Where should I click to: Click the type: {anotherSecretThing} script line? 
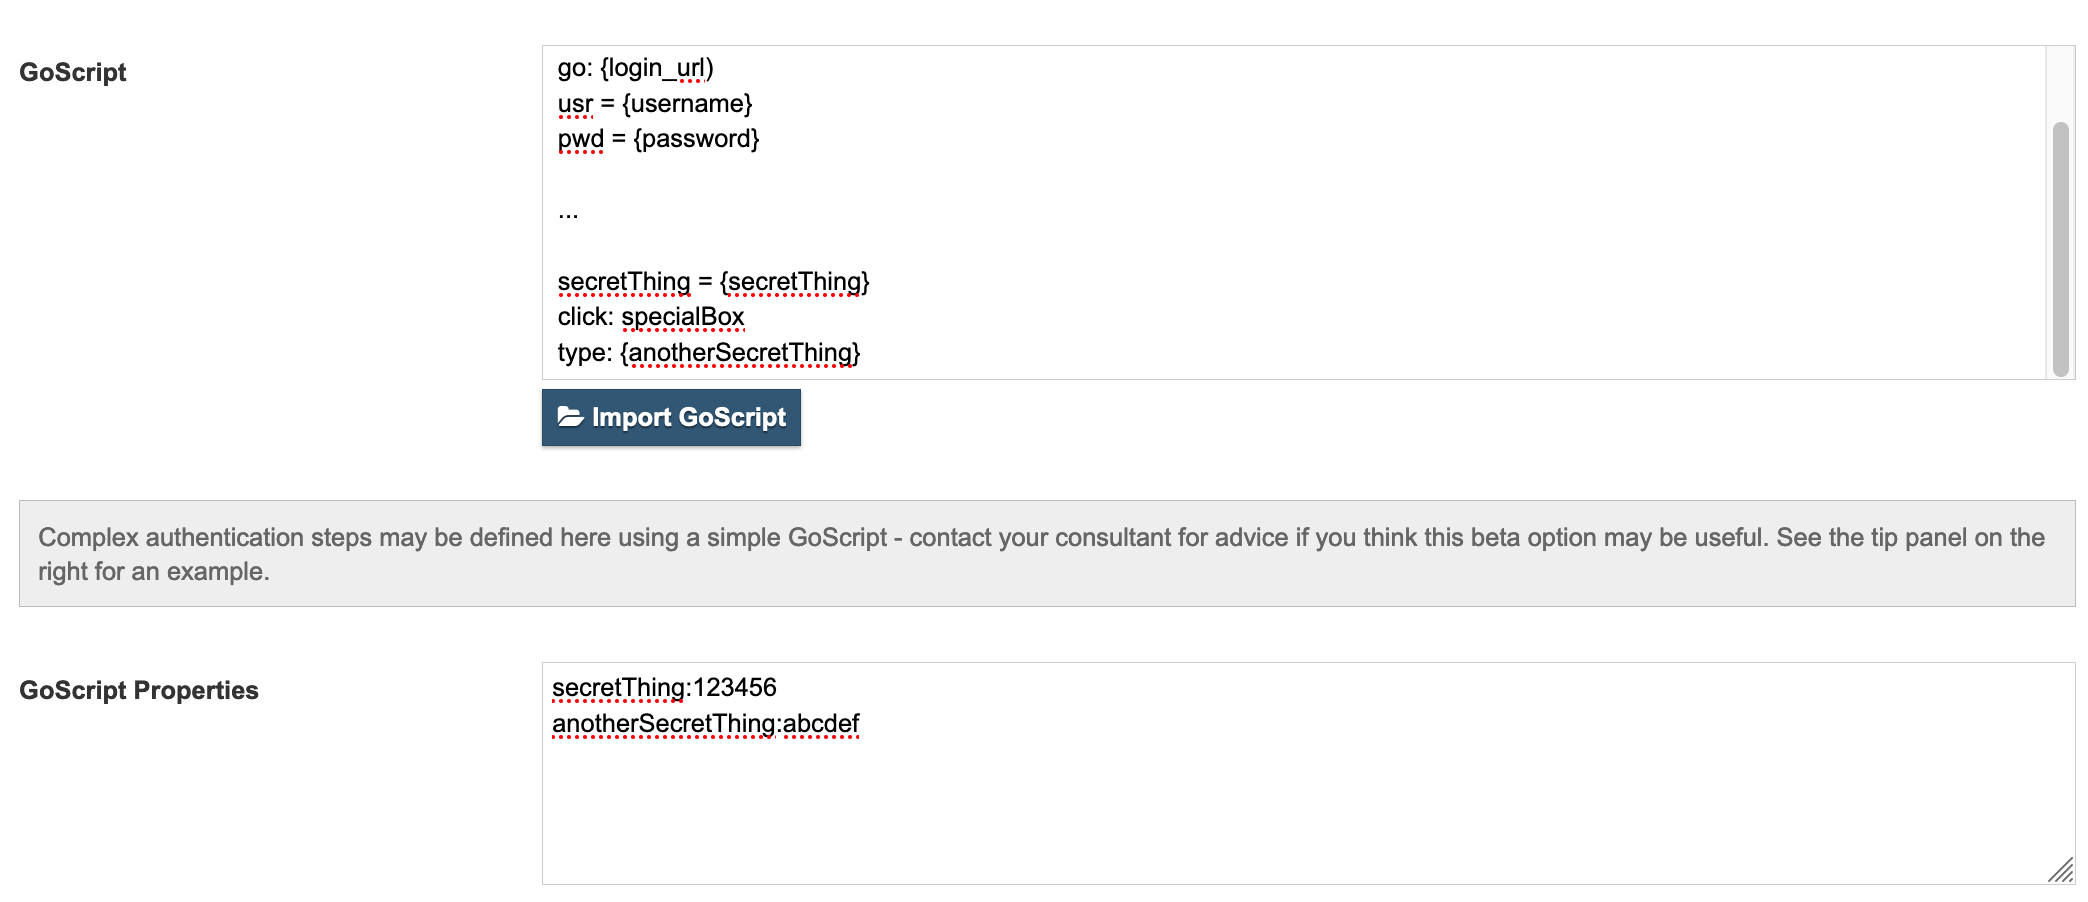pos(709,352)
